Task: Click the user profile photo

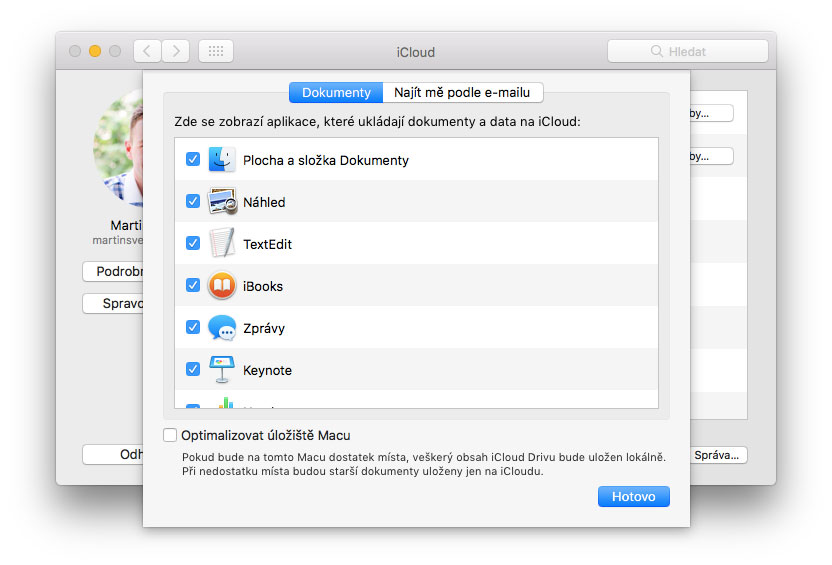Action: pyautogui.click(x=118, y=147)
